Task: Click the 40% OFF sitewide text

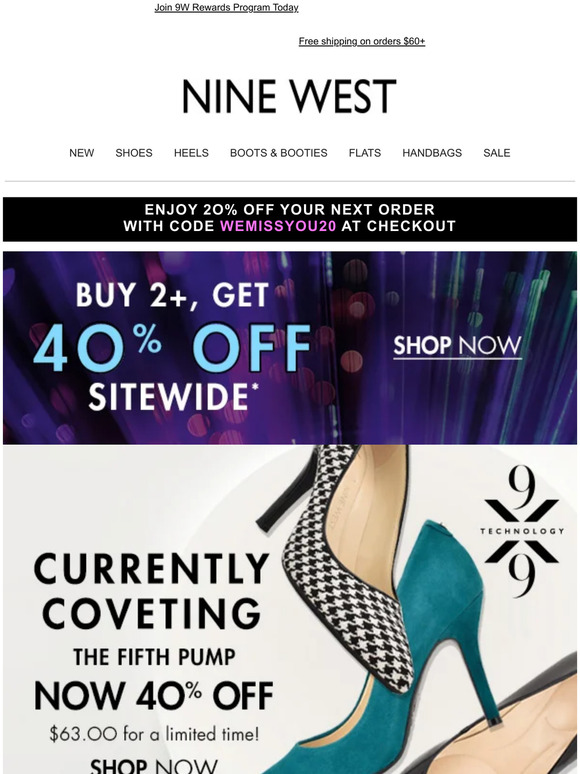Action: click(172, 348)
